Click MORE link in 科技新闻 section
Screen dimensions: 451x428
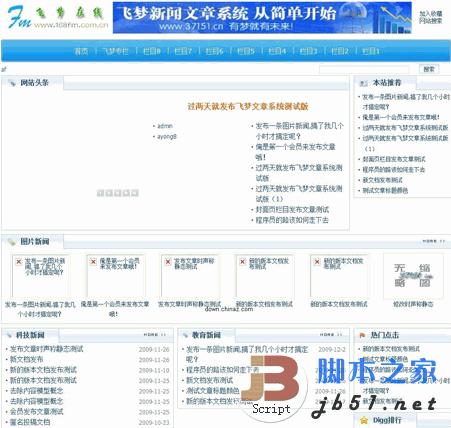pyautogui.click(x=155, y=334)
